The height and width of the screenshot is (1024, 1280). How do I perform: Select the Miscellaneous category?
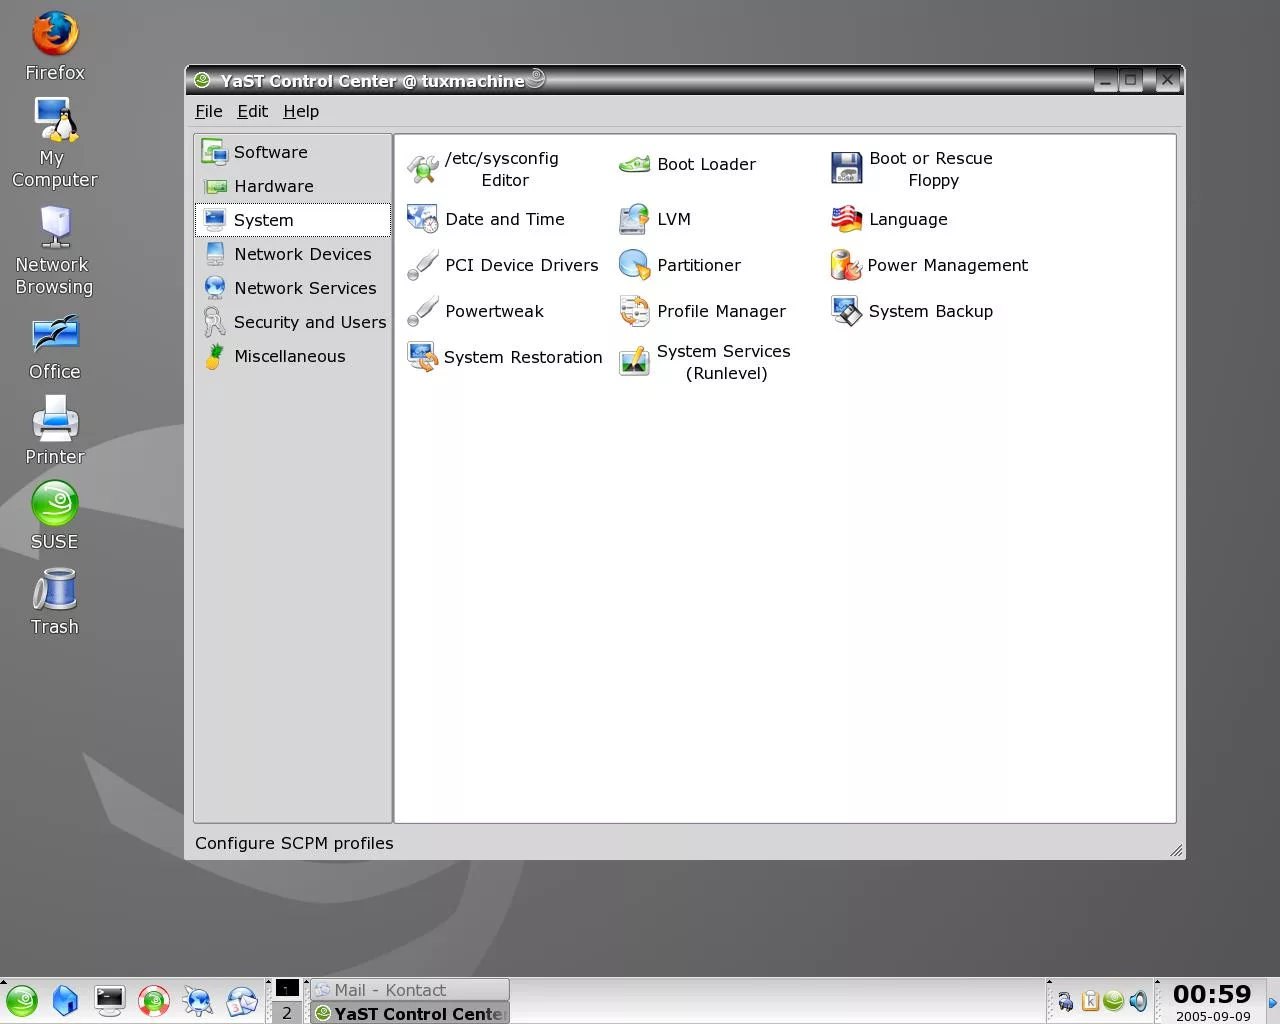pos(292,356)
